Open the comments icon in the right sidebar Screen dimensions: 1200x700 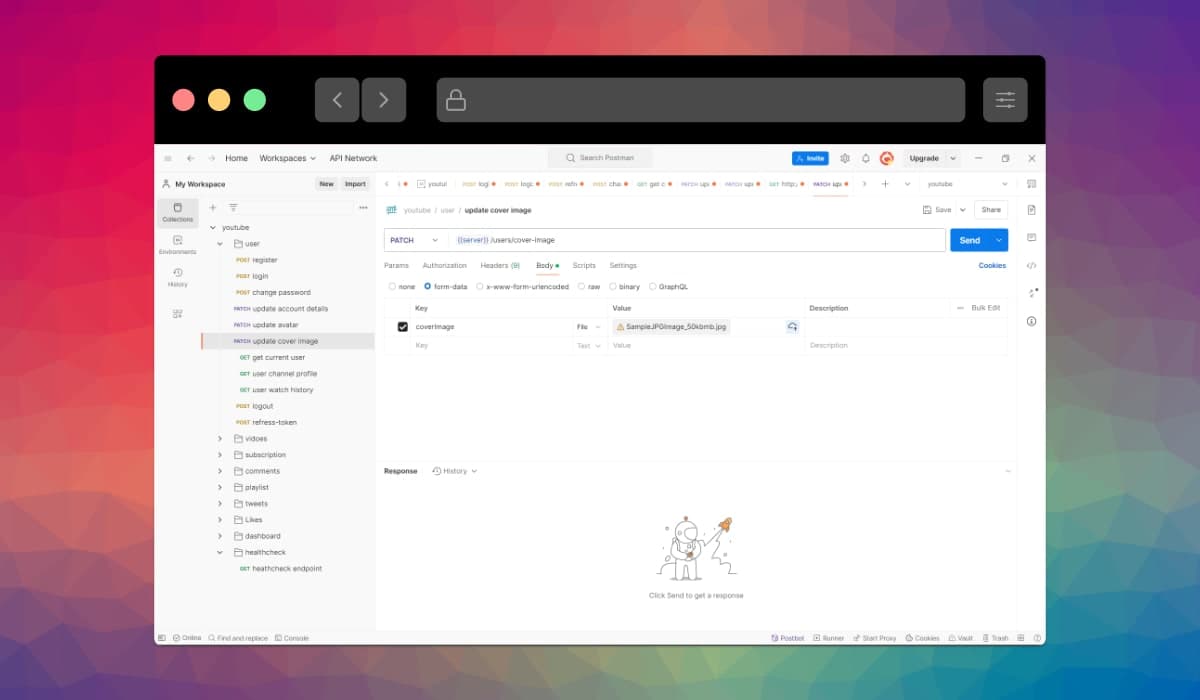[1032, 237]
